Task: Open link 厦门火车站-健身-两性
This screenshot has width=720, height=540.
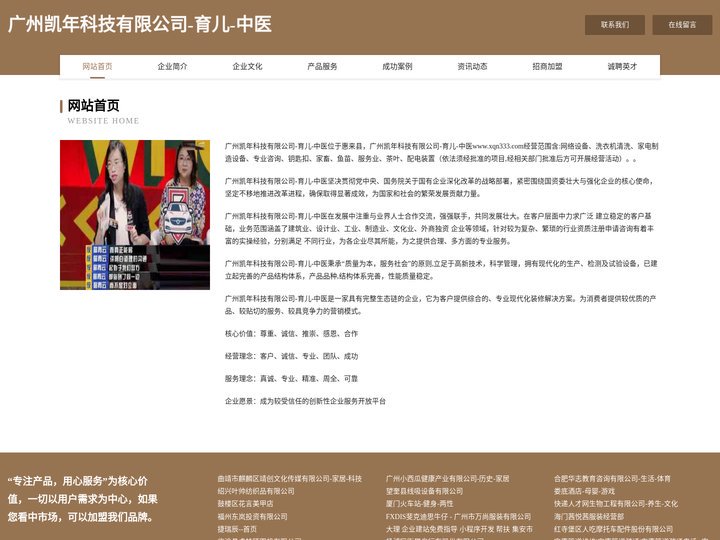Action: tap(419, 504)
